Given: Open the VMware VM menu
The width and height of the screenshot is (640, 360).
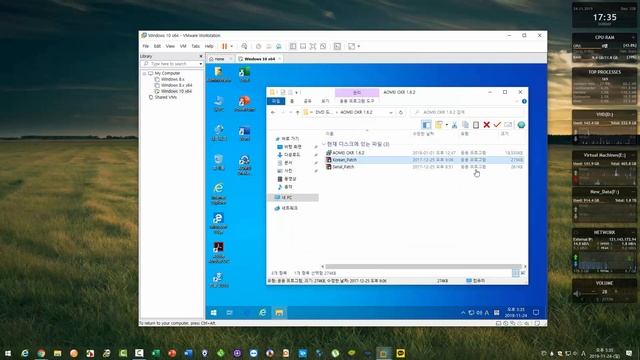Looking at the screenshot, I should click(x=183, y=47).
